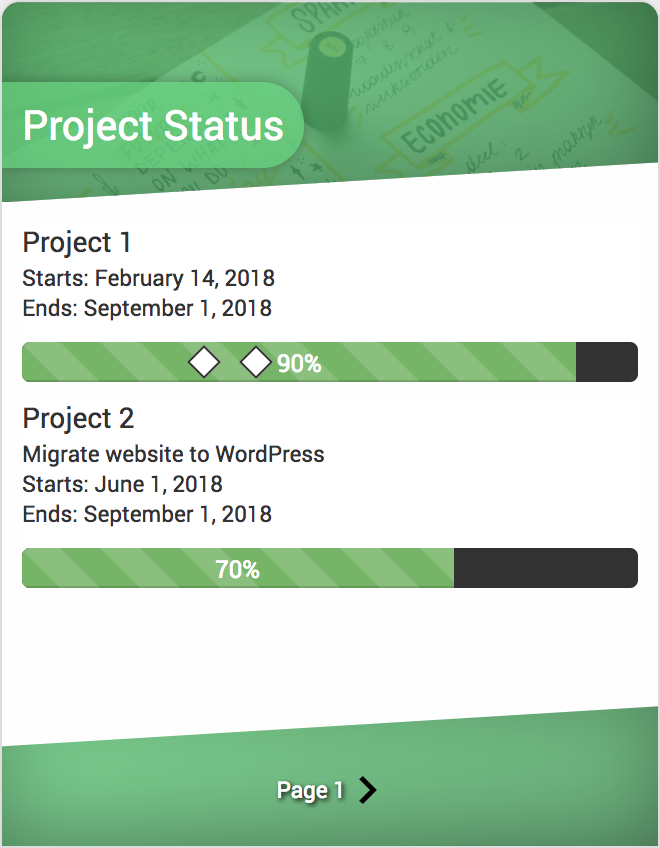Click the 90% progress label
This screenshot has height=848, width=660.
point(299,364)
